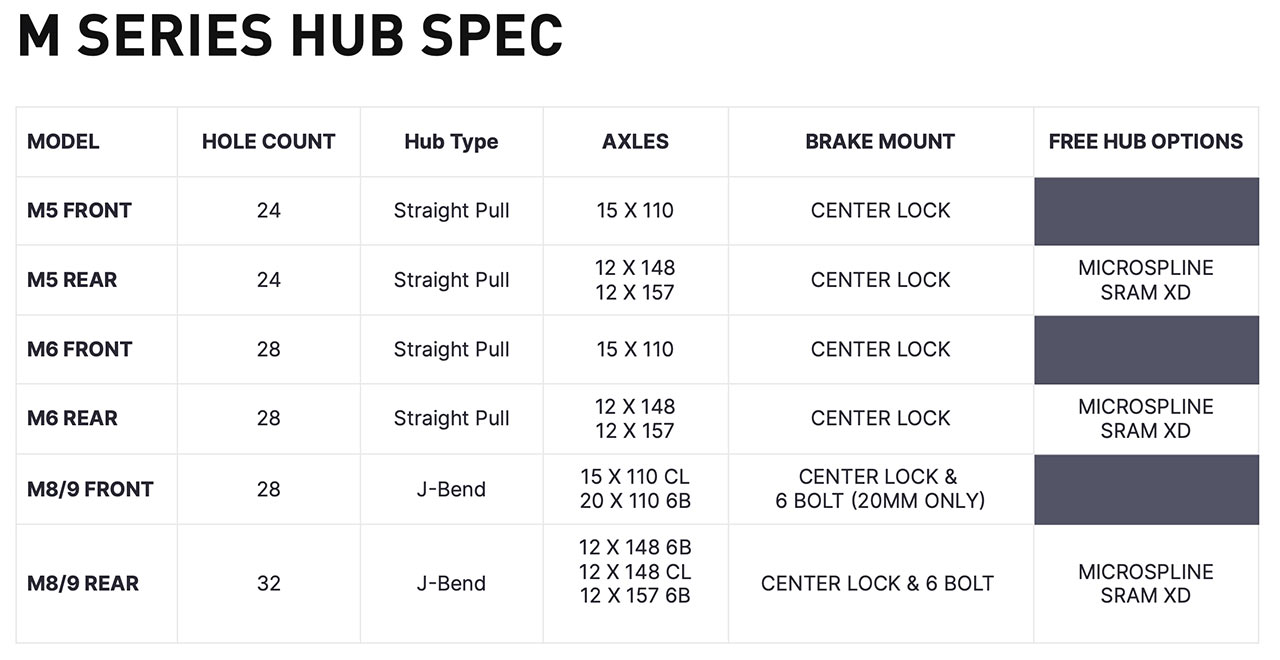Select the M8/9 FRONT model cell
The height and width of the screenshot is (660, 1280).
90,489
